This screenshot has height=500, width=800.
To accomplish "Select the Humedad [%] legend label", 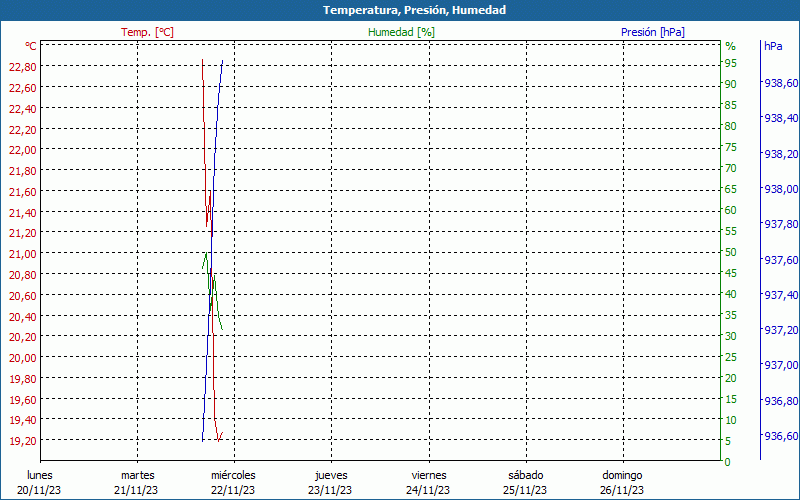I will pos(402,32).
